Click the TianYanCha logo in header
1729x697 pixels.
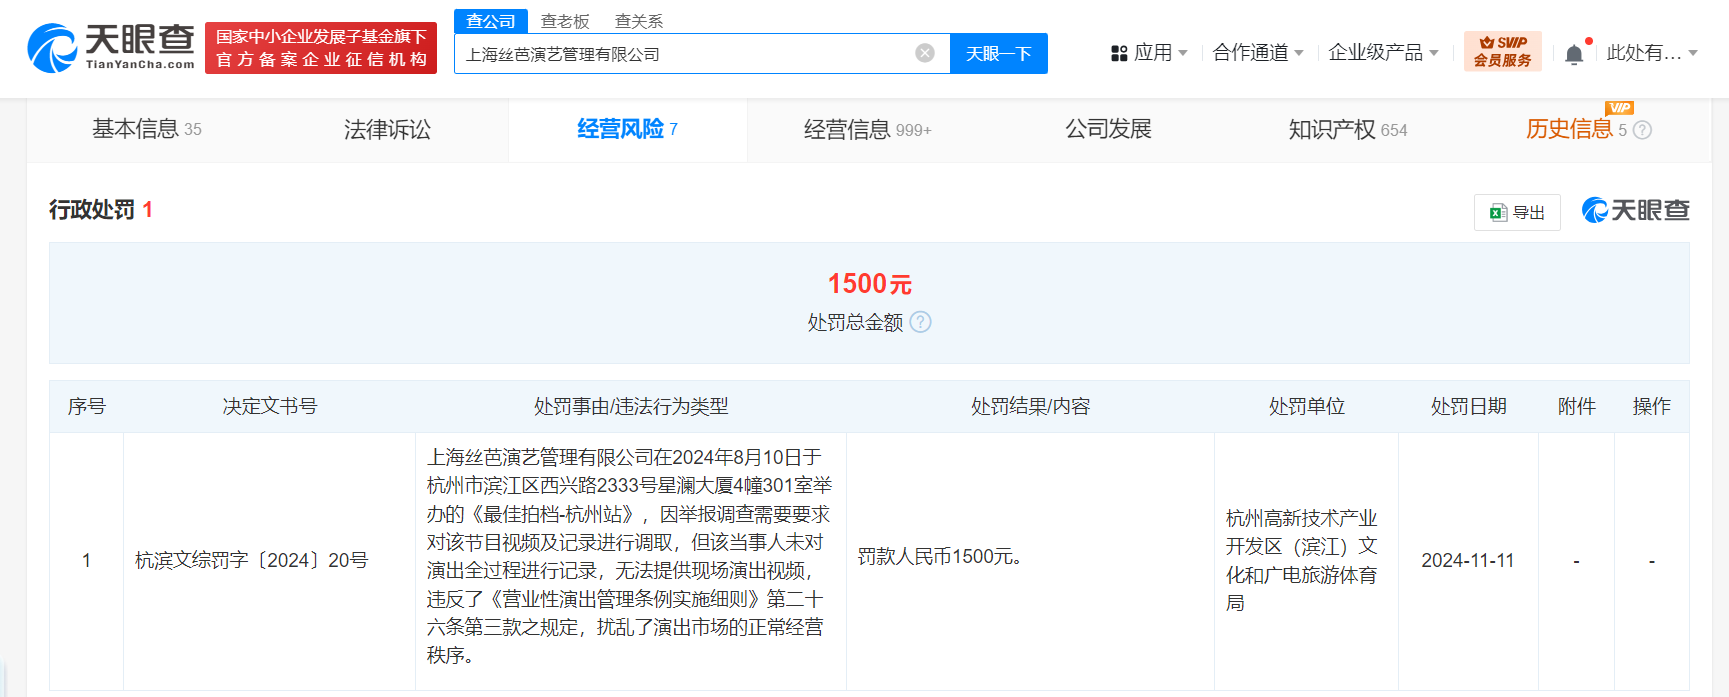click(111, 48)
